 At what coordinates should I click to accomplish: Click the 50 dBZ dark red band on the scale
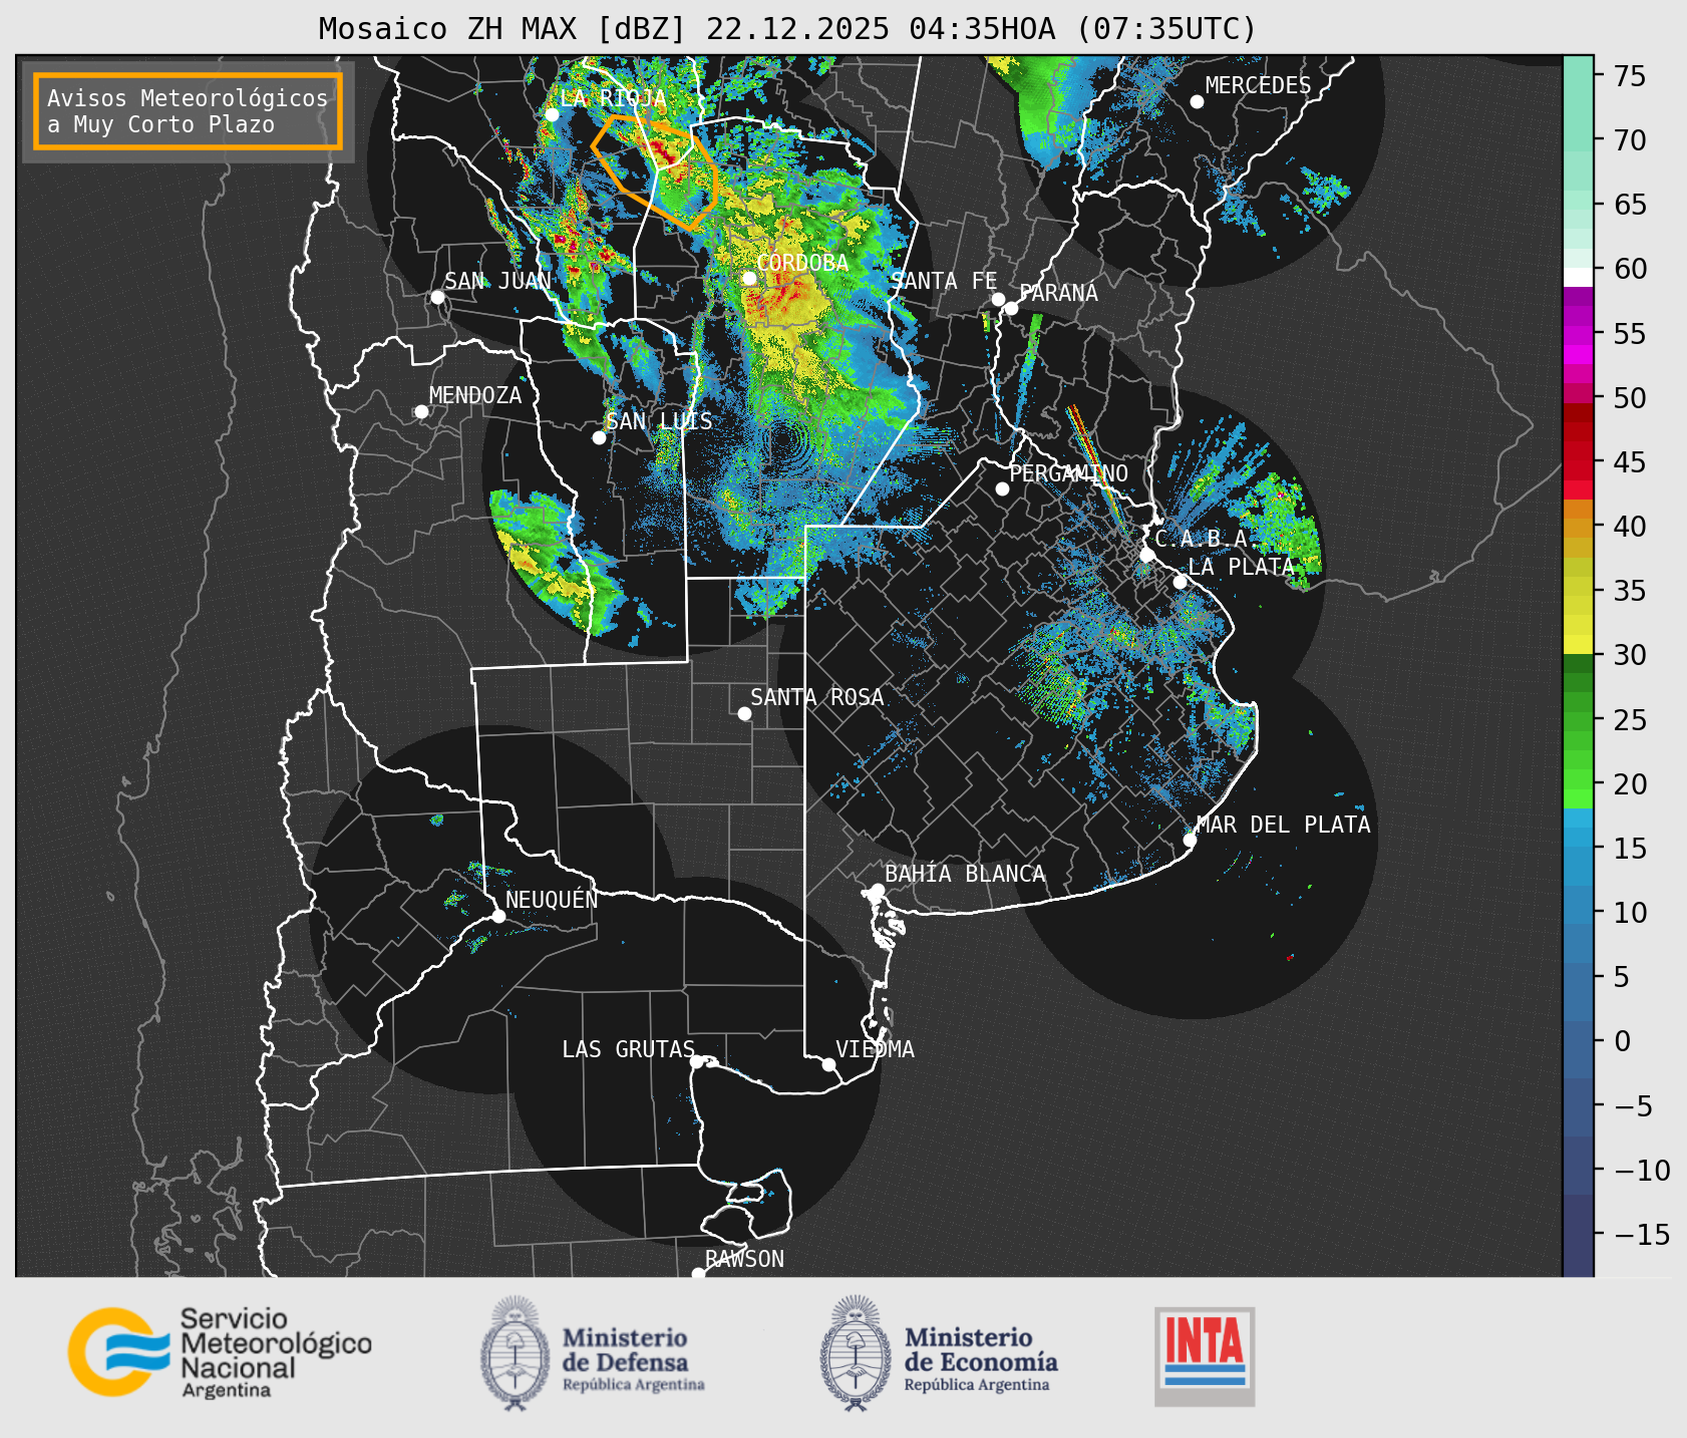pyautogui.click(x=1578, y=412)
